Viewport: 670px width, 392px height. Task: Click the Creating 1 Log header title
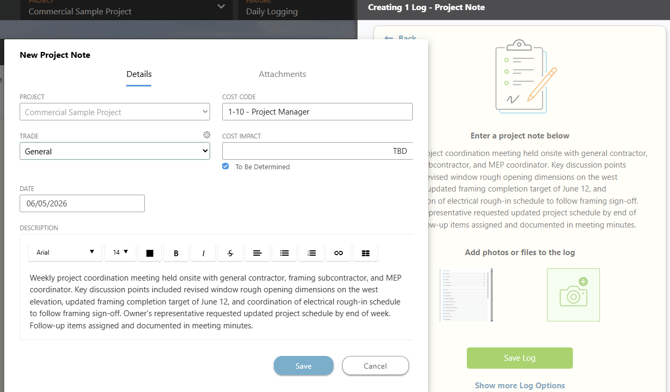(x=426, y=7)
